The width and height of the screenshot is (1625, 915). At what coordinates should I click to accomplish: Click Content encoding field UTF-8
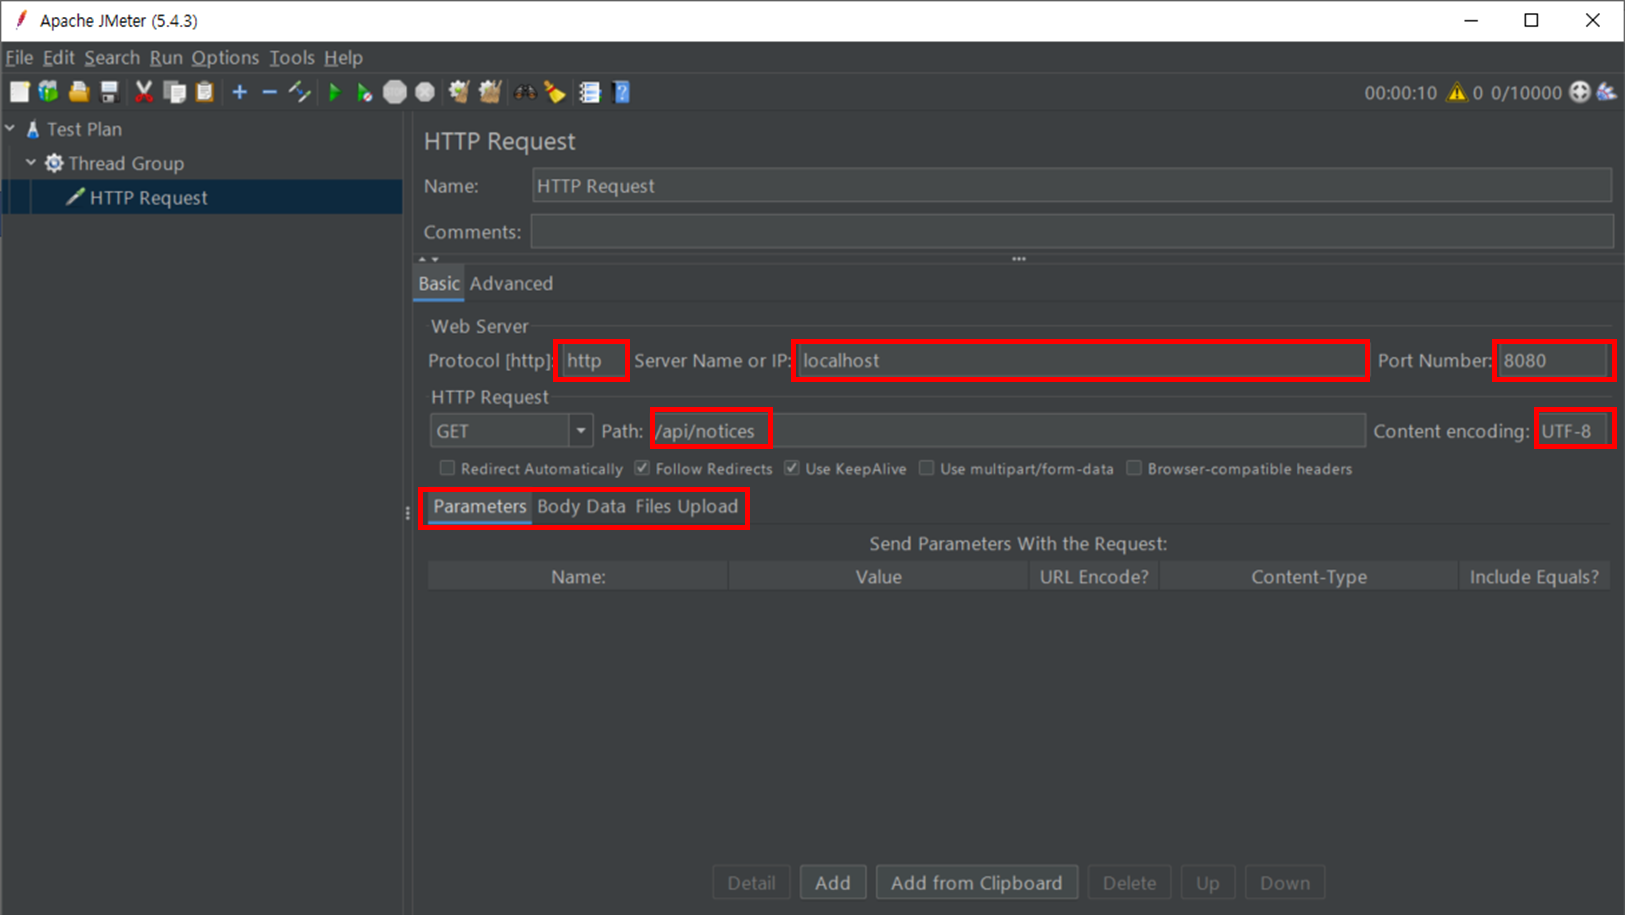1573,431
